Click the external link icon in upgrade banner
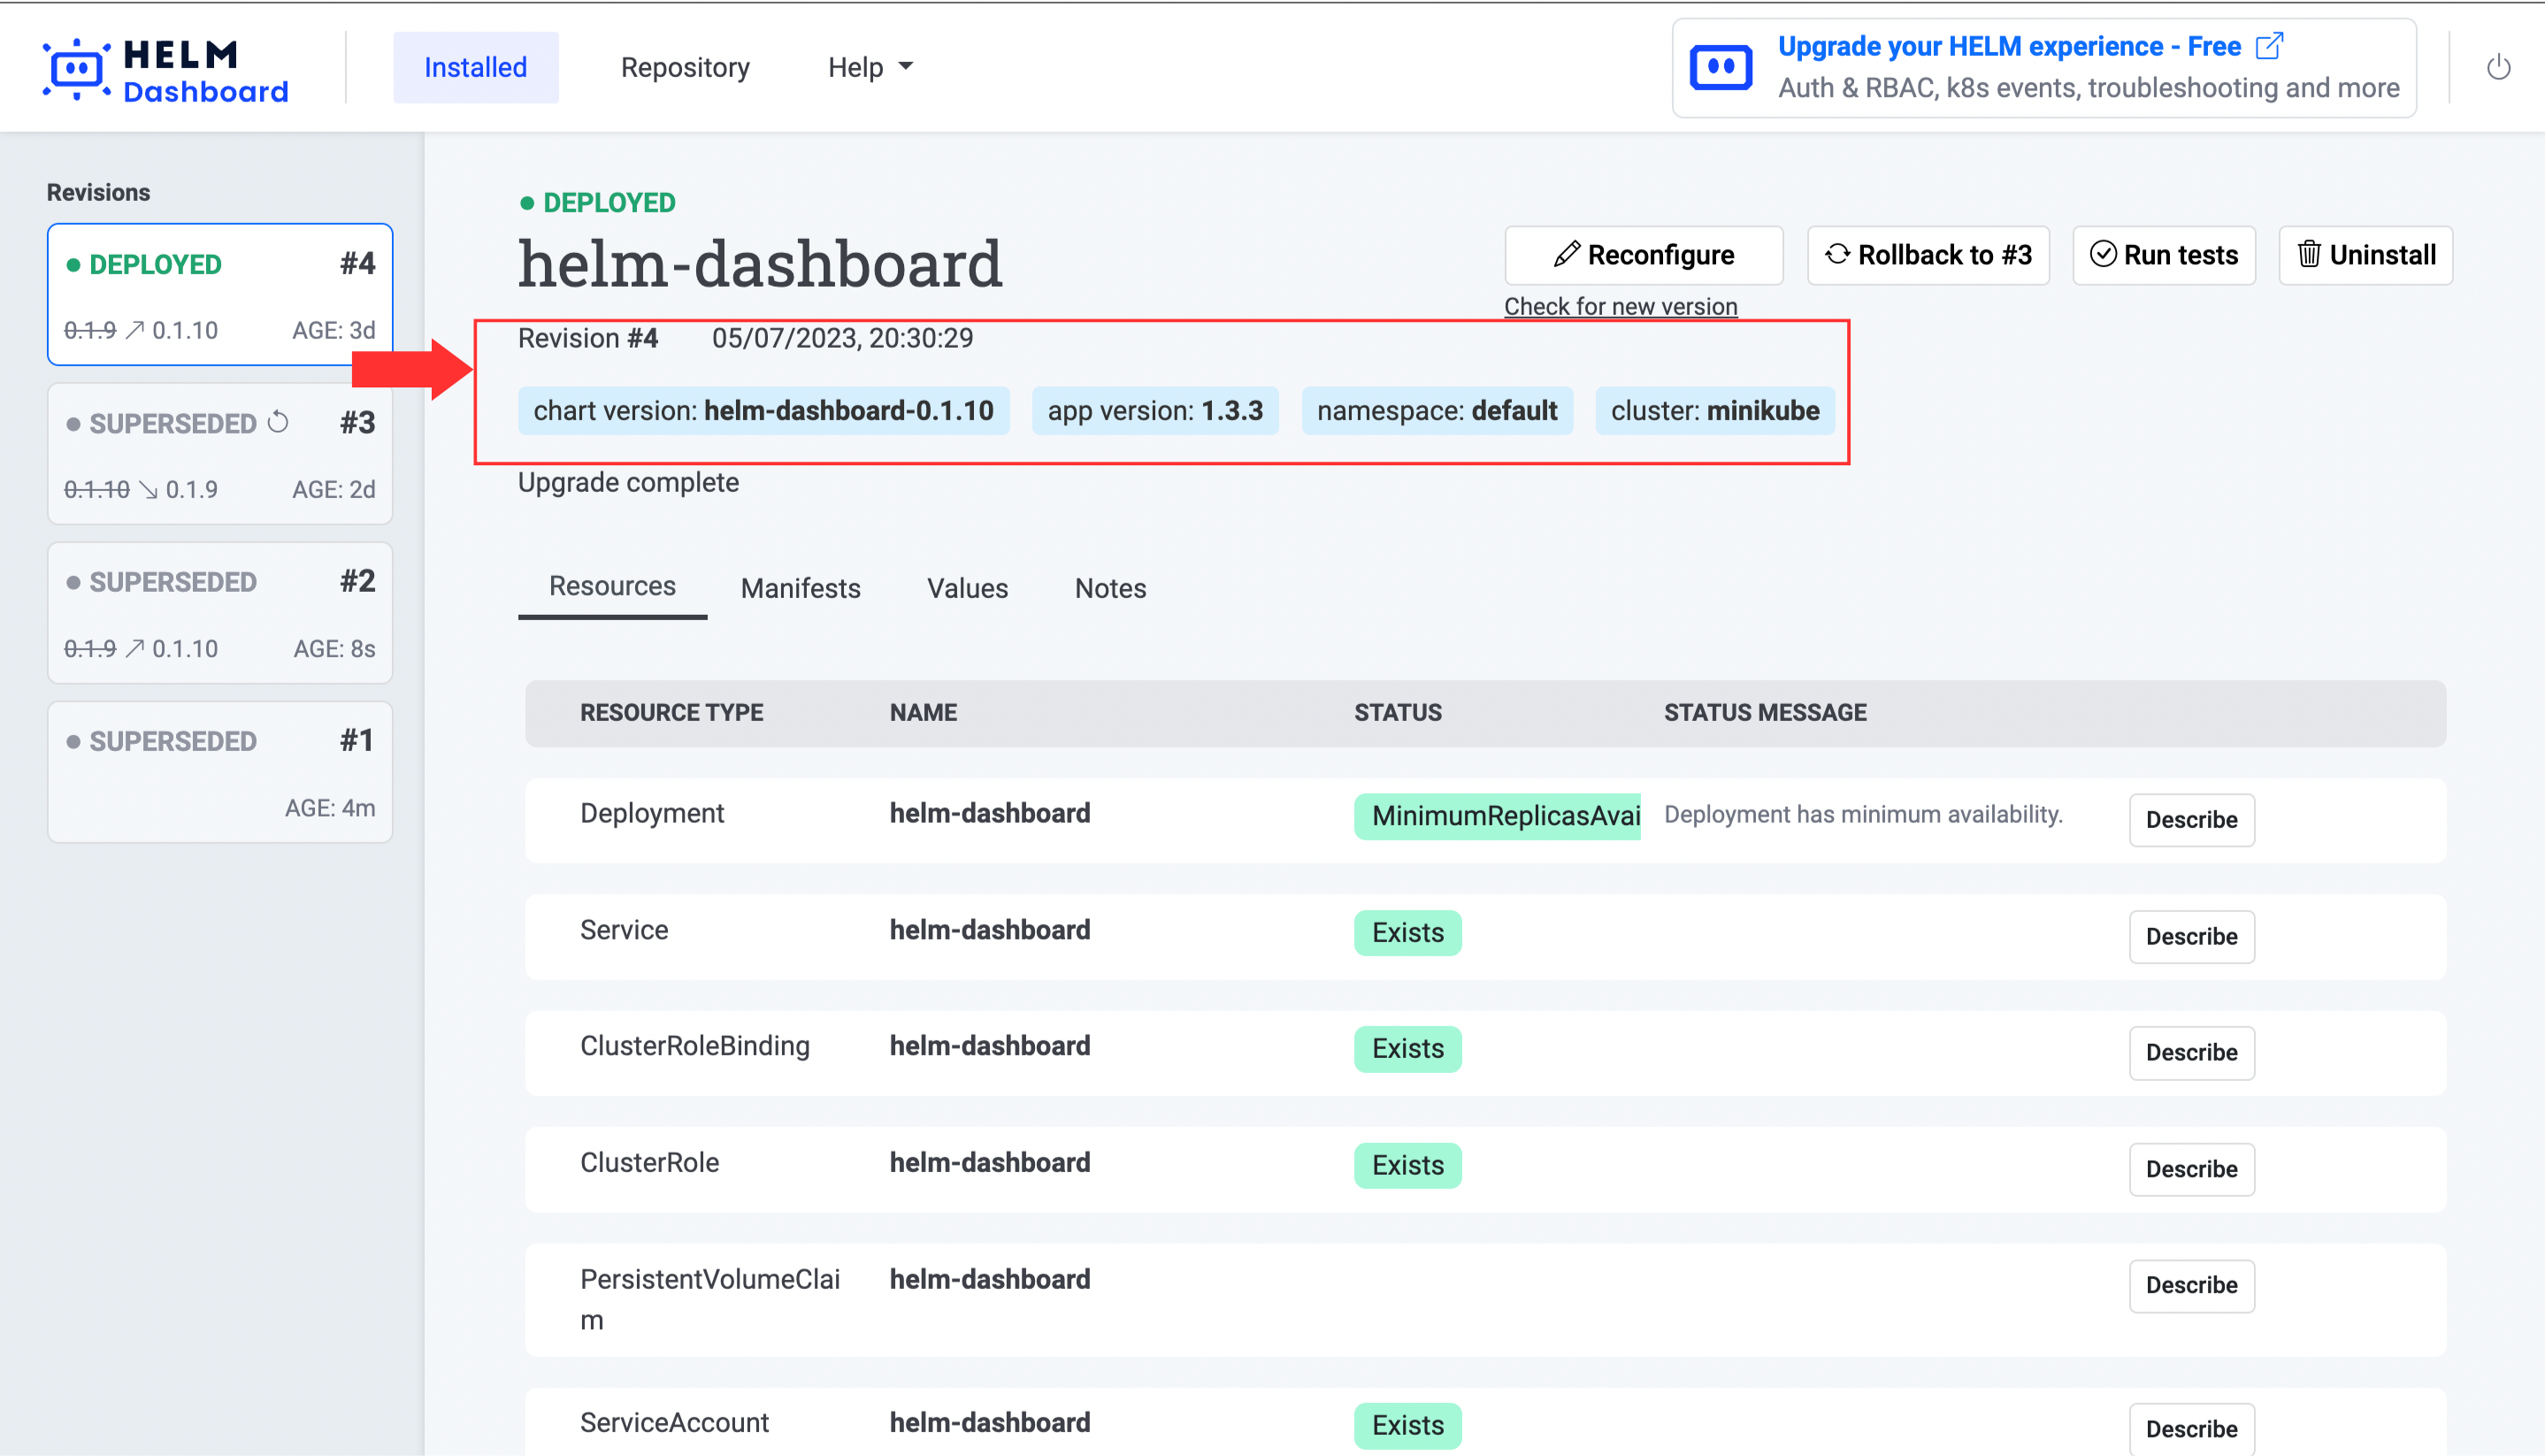Viewport: 2545px width, 1456px height. (x=2270, y=46)
